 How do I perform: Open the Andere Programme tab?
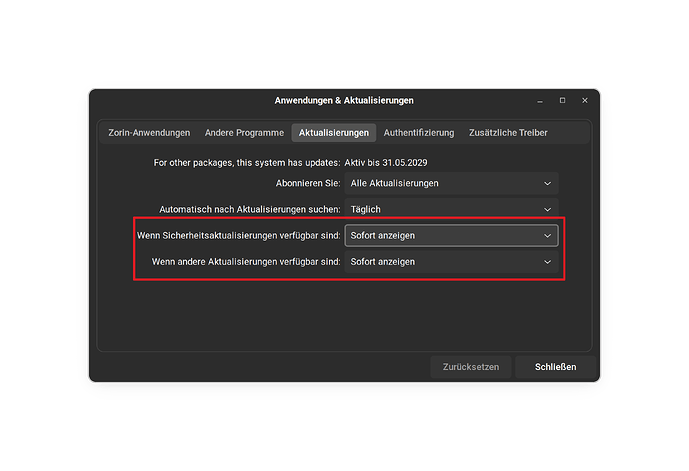point(244,133)
